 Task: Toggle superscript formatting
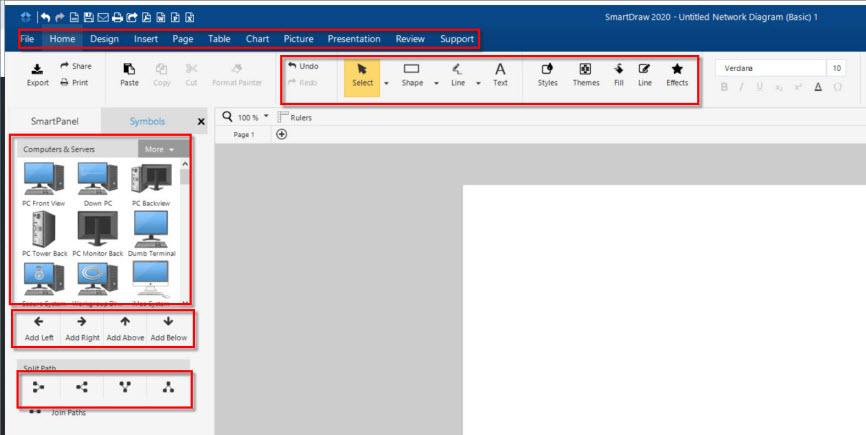pyautogui.click(x=798, y=87)
